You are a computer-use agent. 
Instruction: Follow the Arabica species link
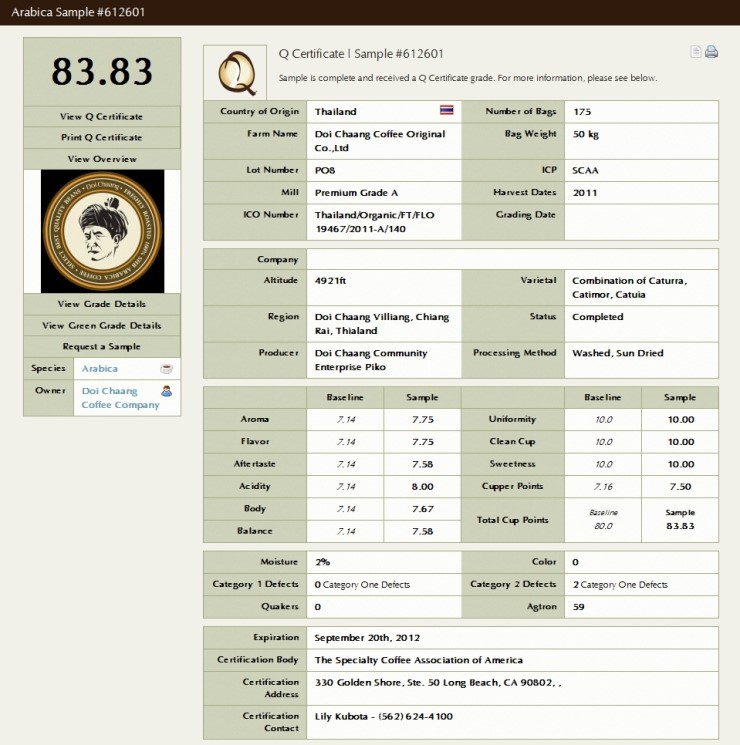99,369
